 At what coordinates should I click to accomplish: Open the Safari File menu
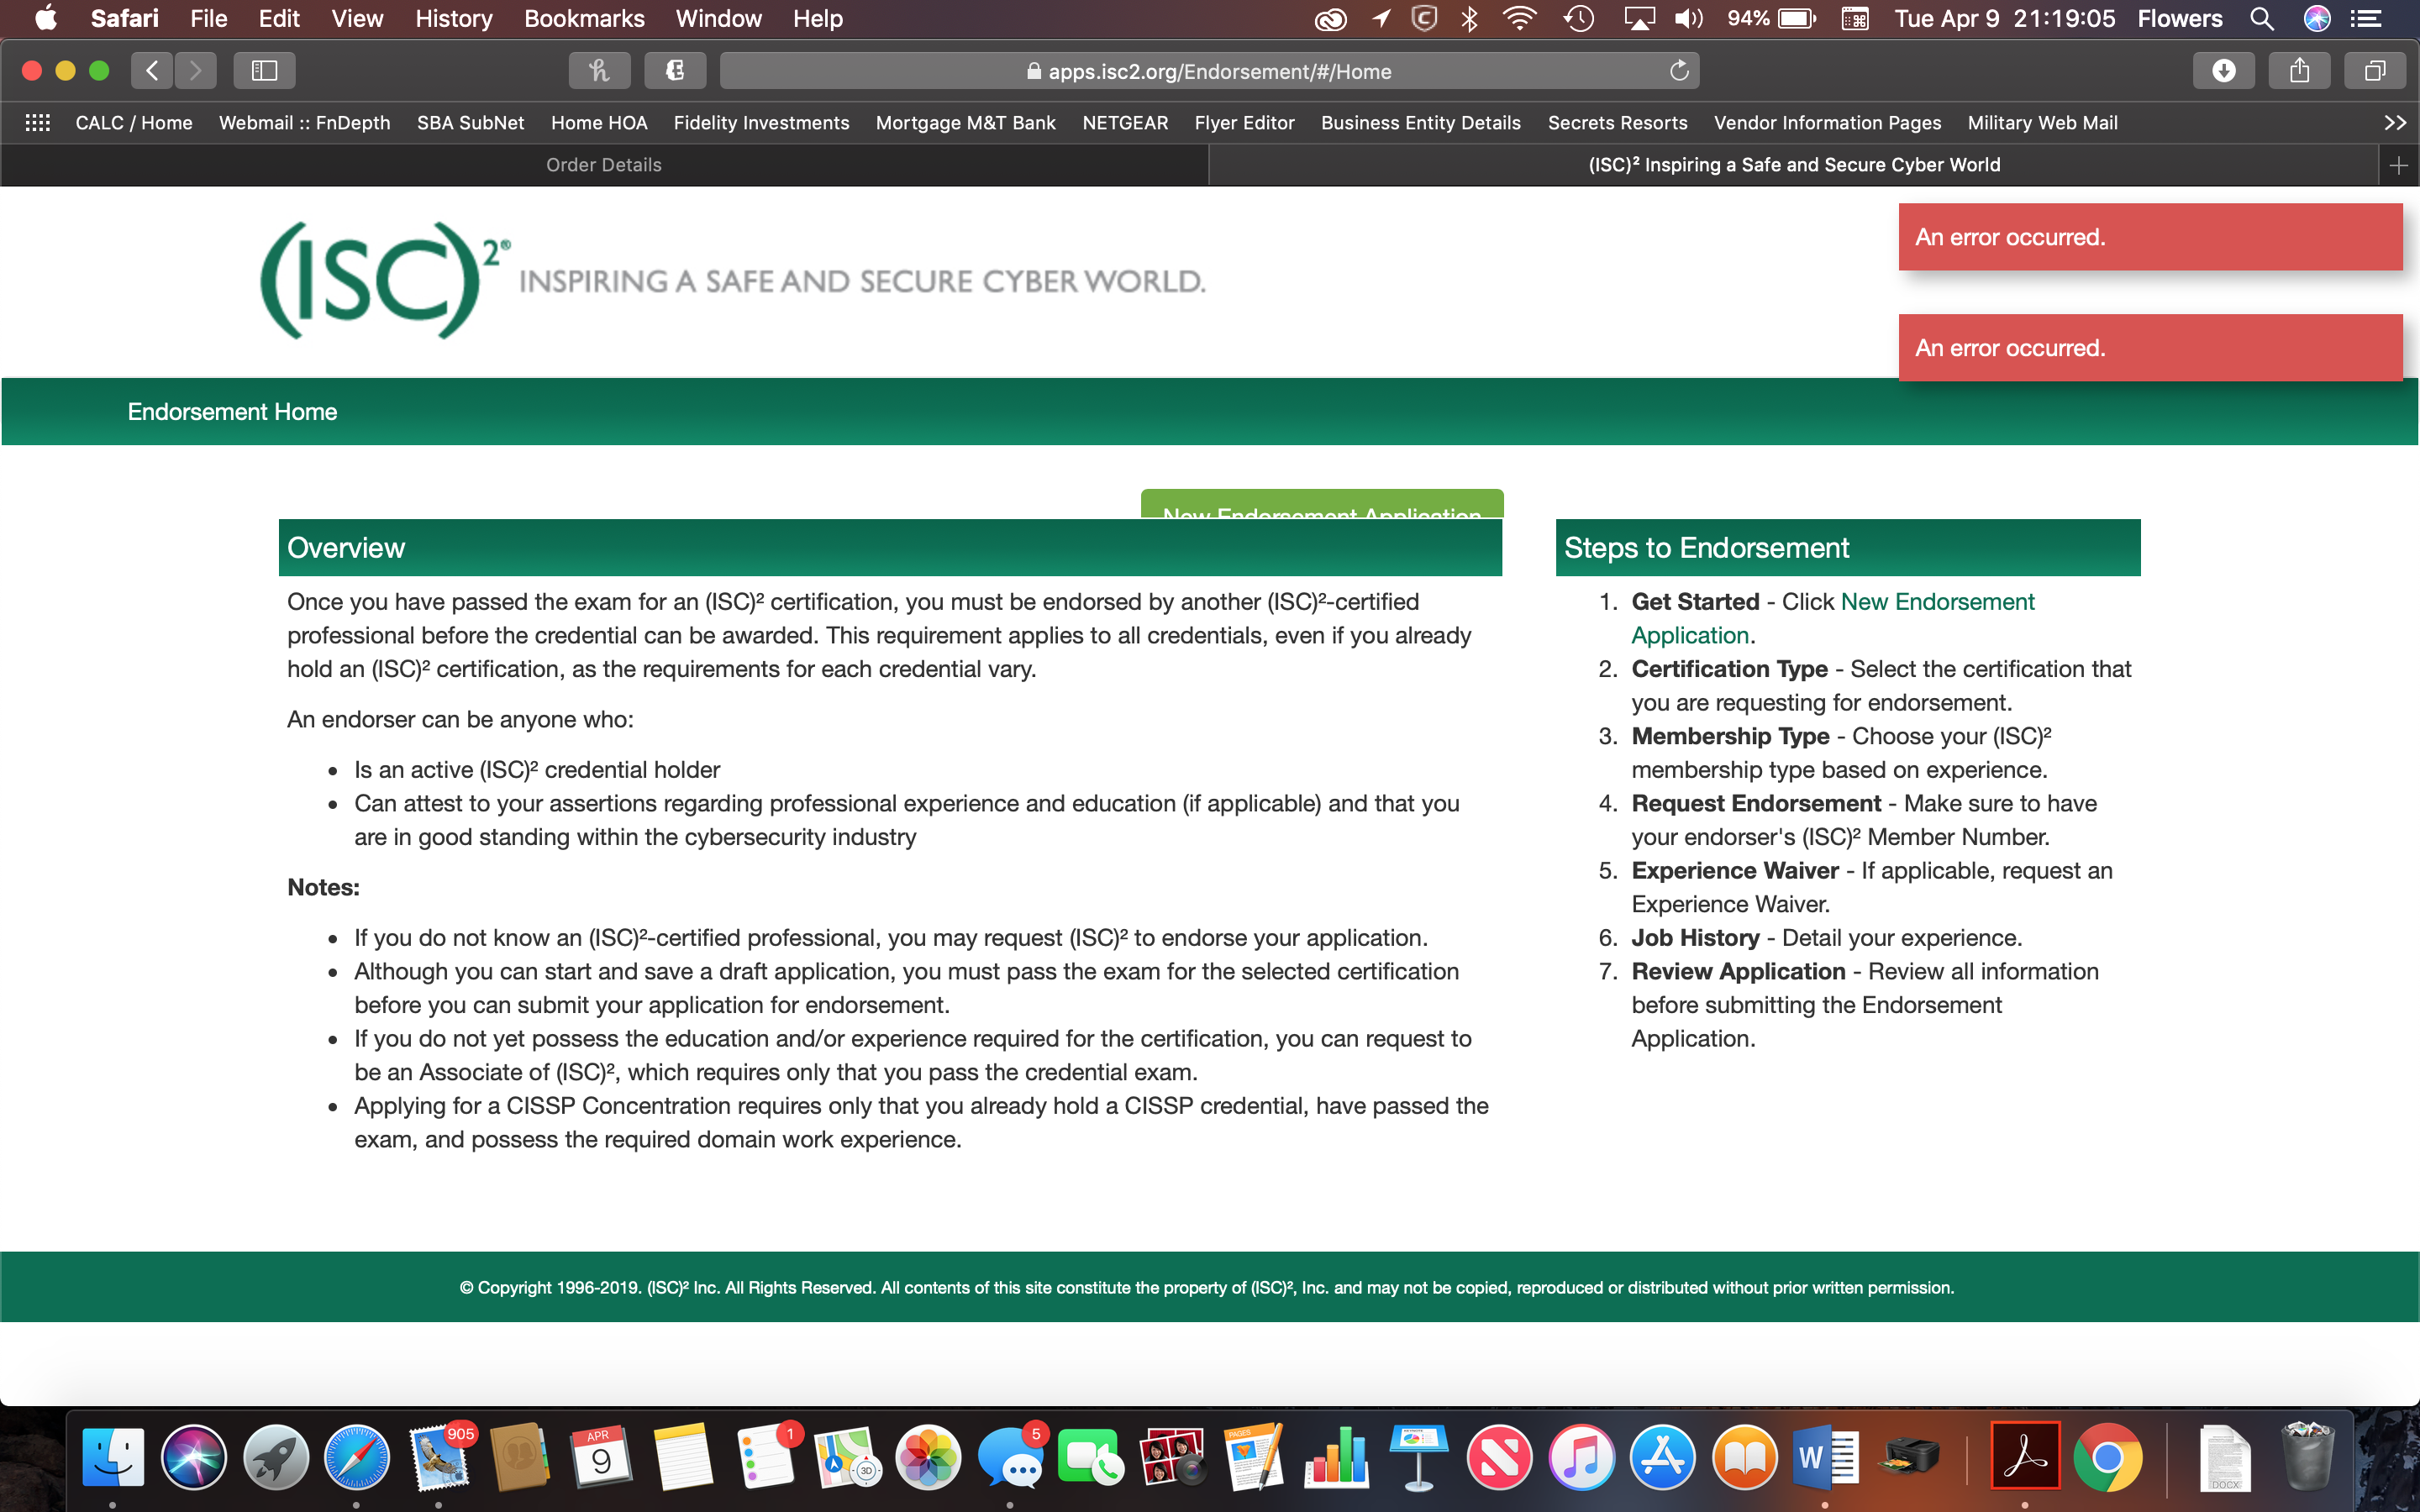(x=208, y=19)
